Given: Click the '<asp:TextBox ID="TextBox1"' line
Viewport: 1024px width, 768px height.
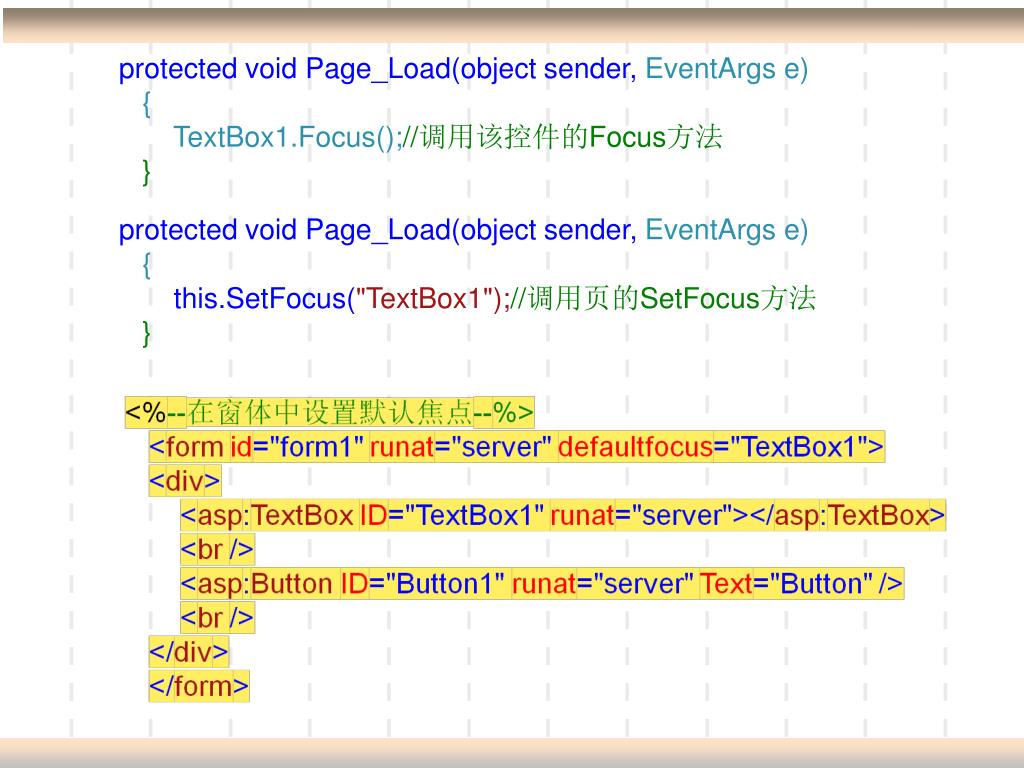Looking at the screenshot, I should point(563,515).
